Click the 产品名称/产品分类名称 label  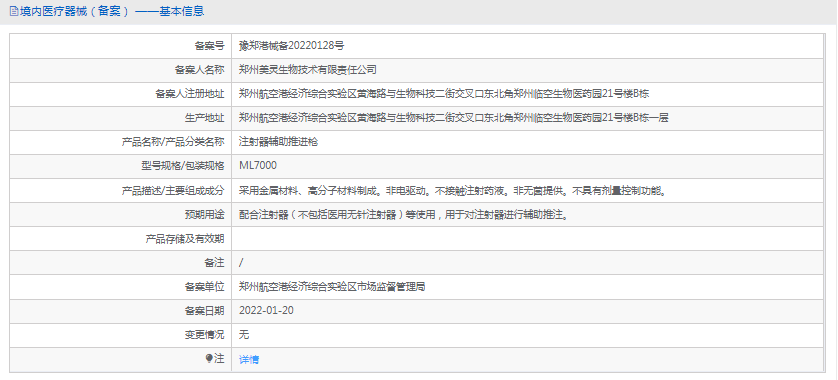pyautogui.click(x=173, y=142)
